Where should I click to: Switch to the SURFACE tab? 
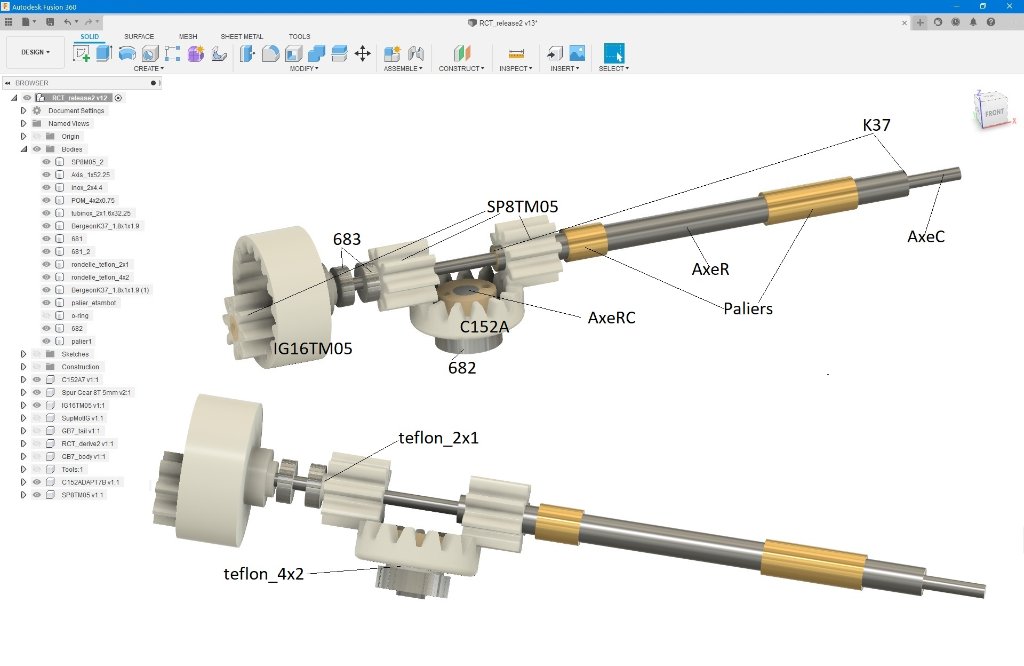click(x=139, y=36)
